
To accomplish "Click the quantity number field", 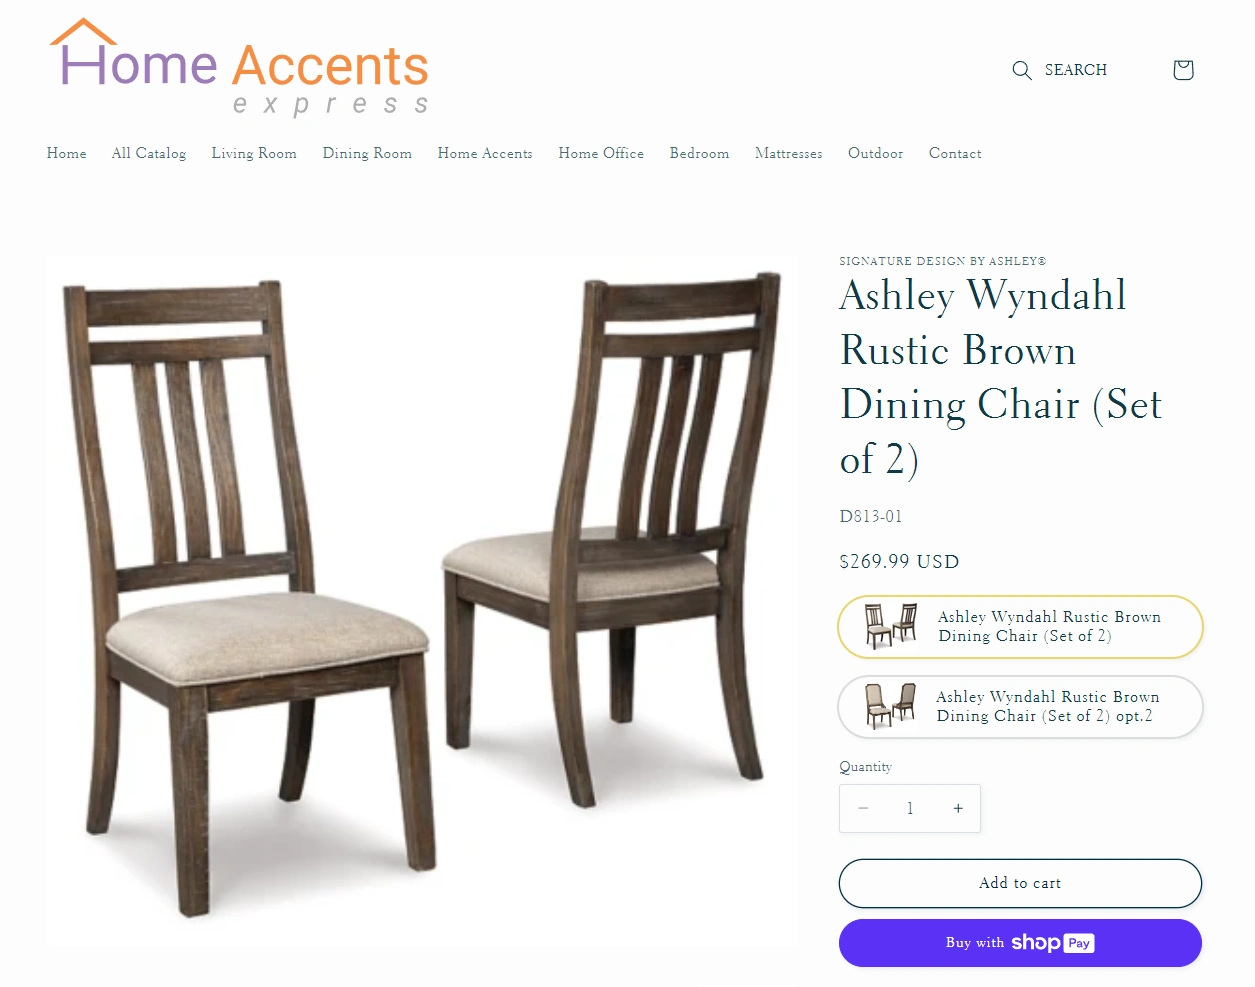I will click(x=910, y=808).
